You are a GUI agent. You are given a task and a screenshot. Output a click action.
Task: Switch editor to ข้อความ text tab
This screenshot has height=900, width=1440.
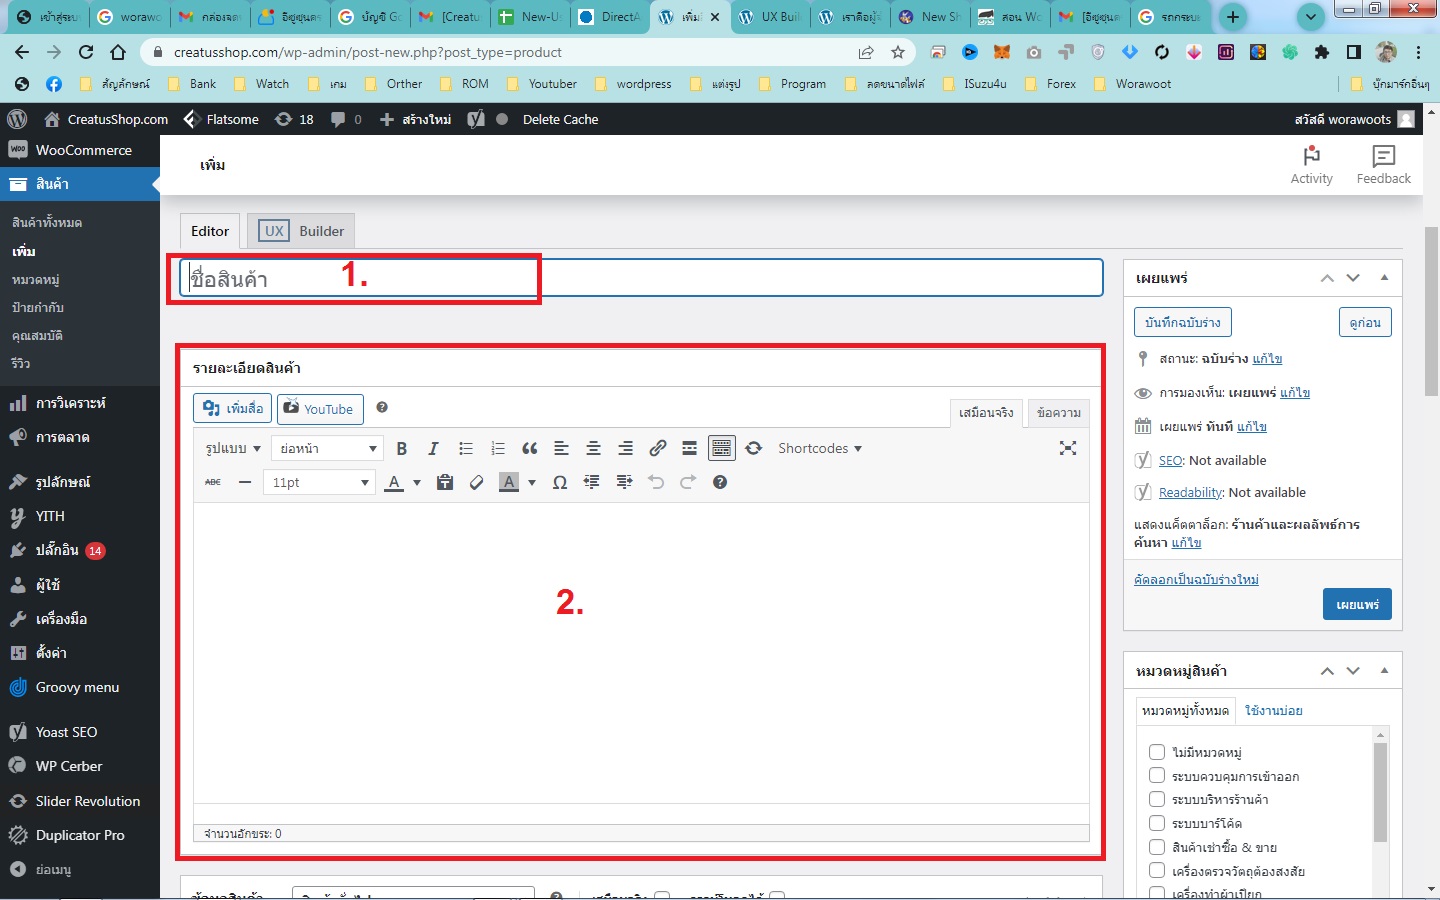(x=1058, y=413)
